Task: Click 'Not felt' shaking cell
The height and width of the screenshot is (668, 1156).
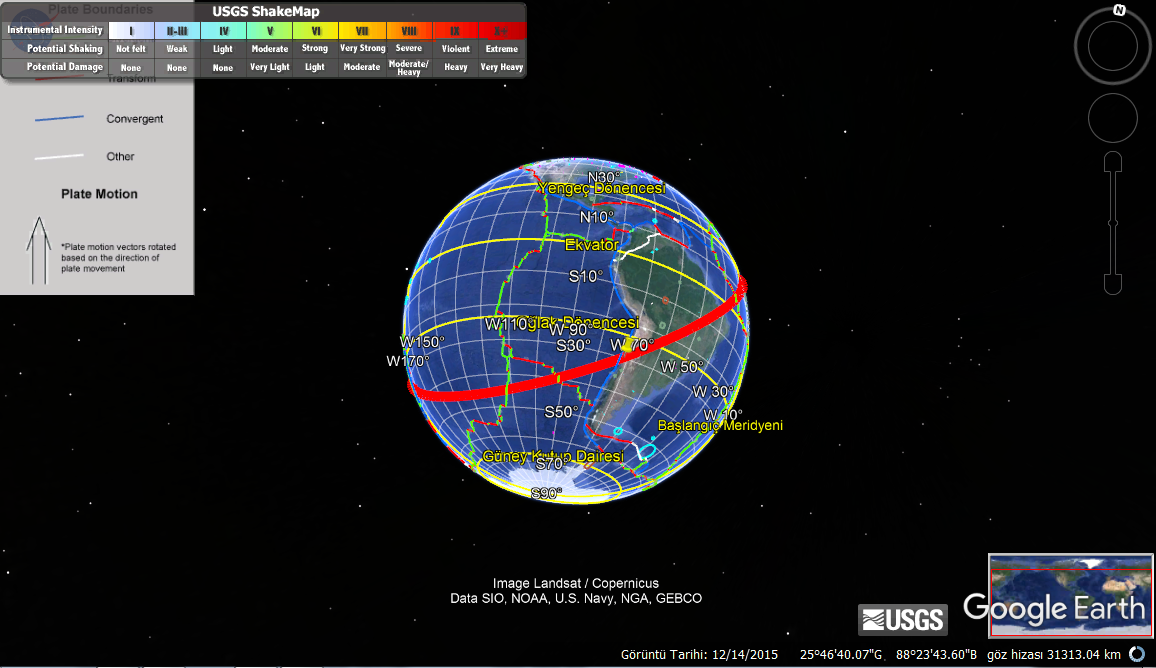Action: pyautogui.click(x=130, y=49)
